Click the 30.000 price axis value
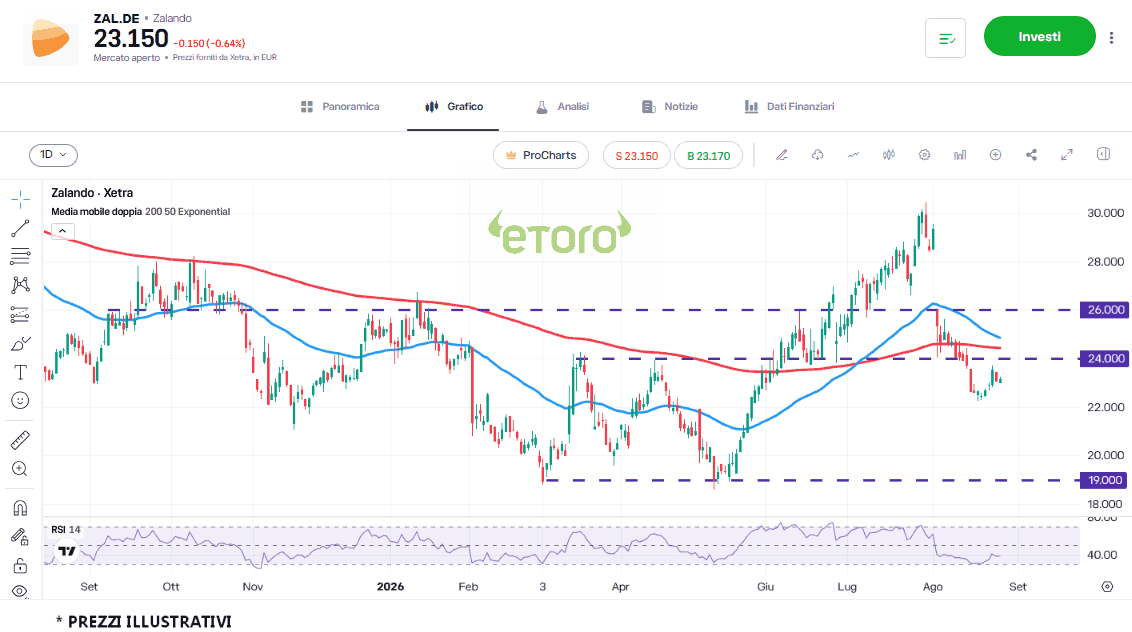 coord(1105,212)
